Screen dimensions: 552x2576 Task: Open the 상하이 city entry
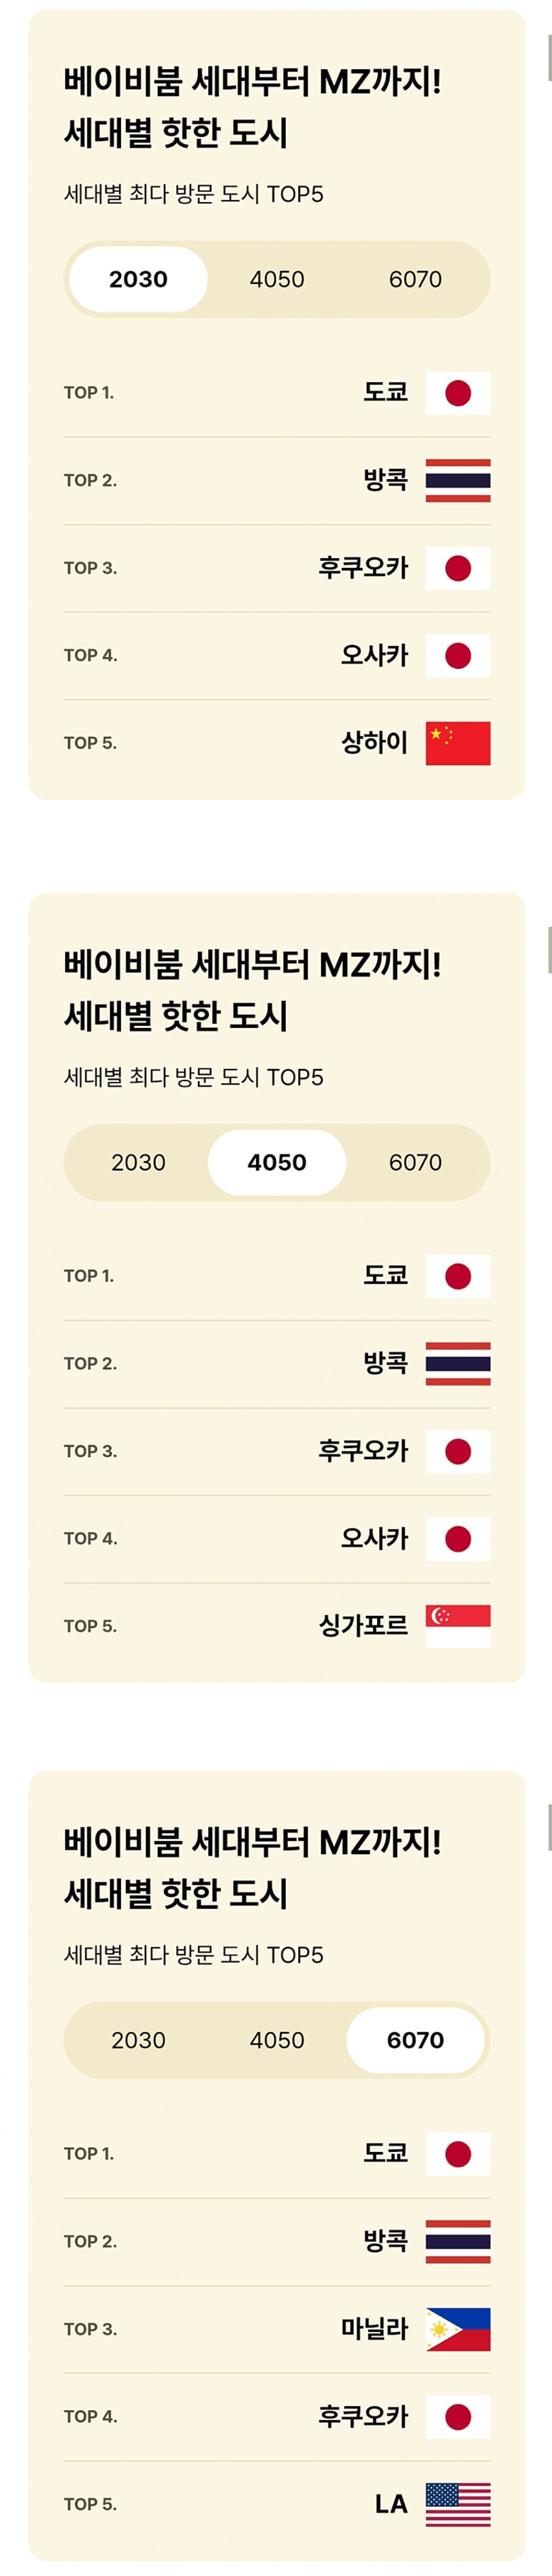(374, 742)
